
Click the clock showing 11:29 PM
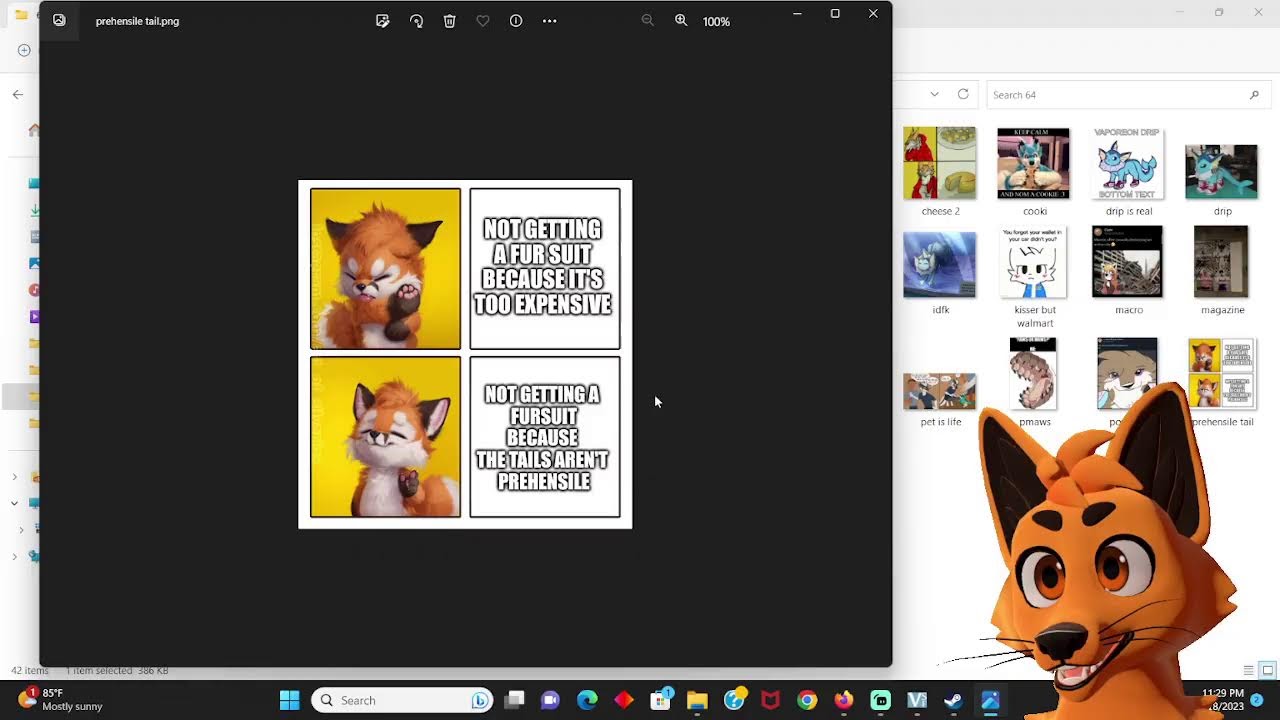[1223, 693]
